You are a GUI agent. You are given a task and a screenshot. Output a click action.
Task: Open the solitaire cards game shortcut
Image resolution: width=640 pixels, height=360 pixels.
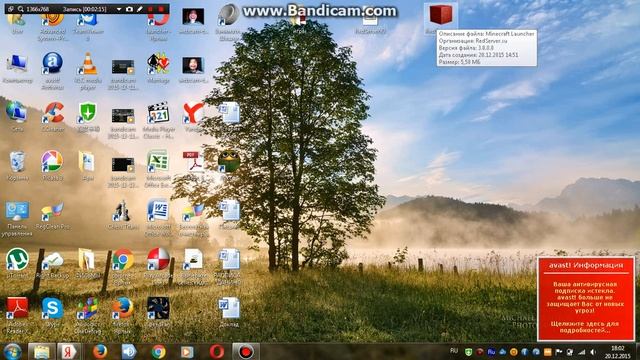pos(158,64)
